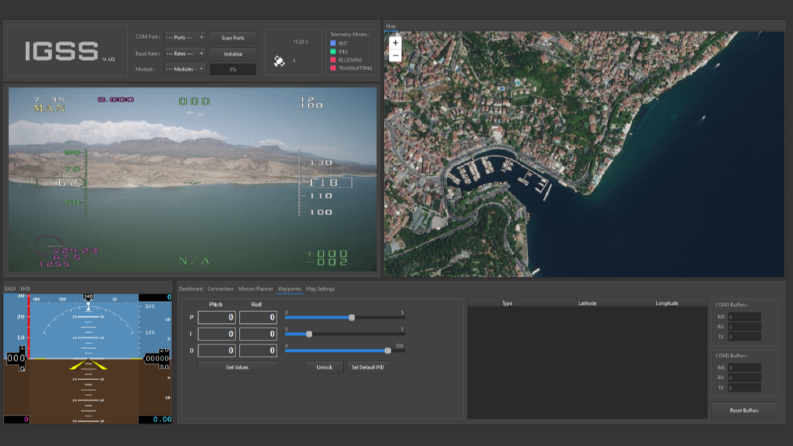
Task: Click the P gain slider handle
Action: tap(351, 318)
